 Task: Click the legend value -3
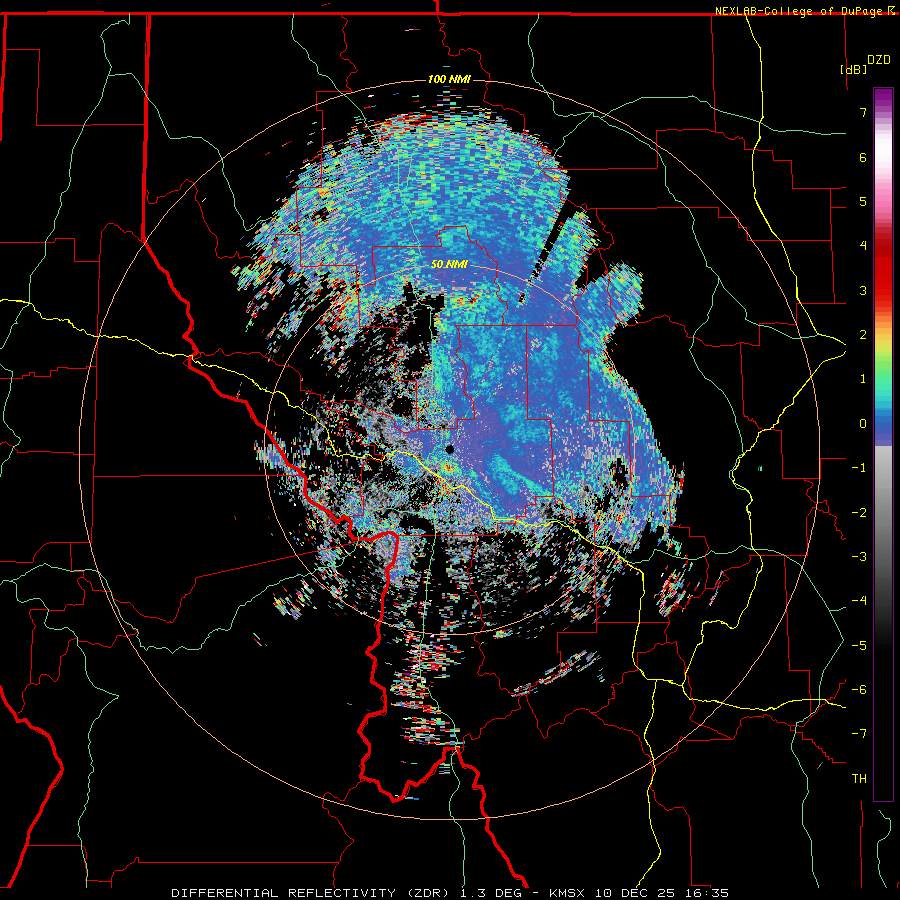pyautogui.click(x=859, y=556)
